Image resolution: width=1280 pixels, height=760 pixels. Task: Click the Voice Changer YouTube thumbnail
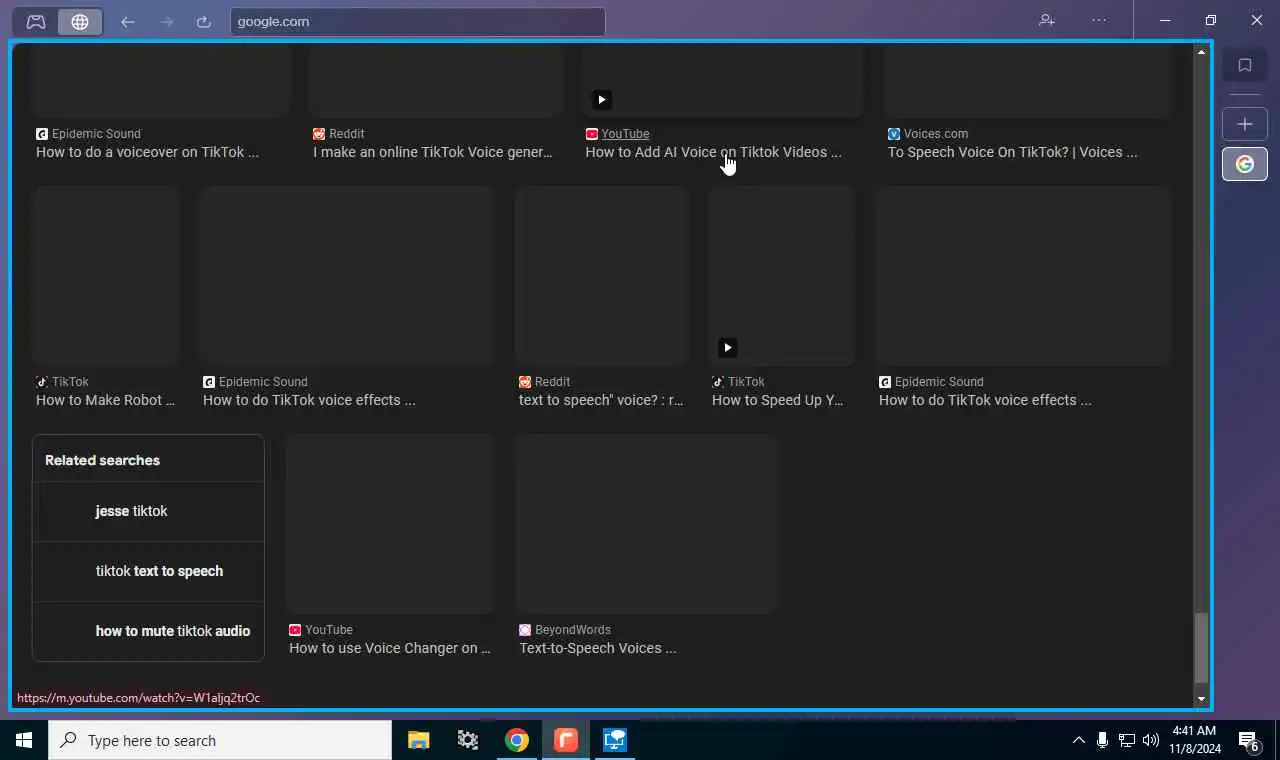click(391, 523)
